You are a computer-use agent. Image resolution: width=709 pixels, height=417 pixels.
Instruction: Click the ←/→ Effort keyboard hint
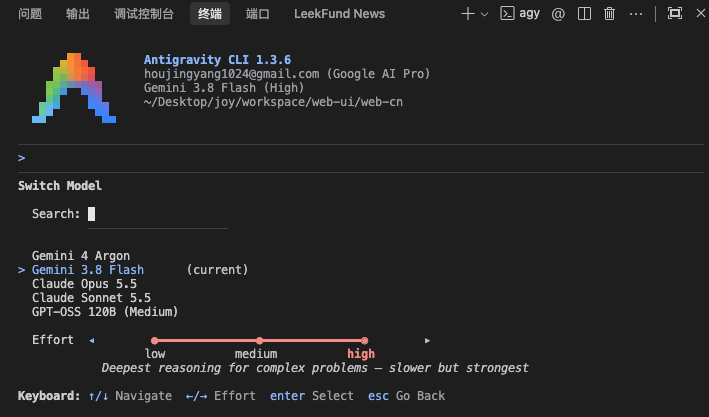221,396
